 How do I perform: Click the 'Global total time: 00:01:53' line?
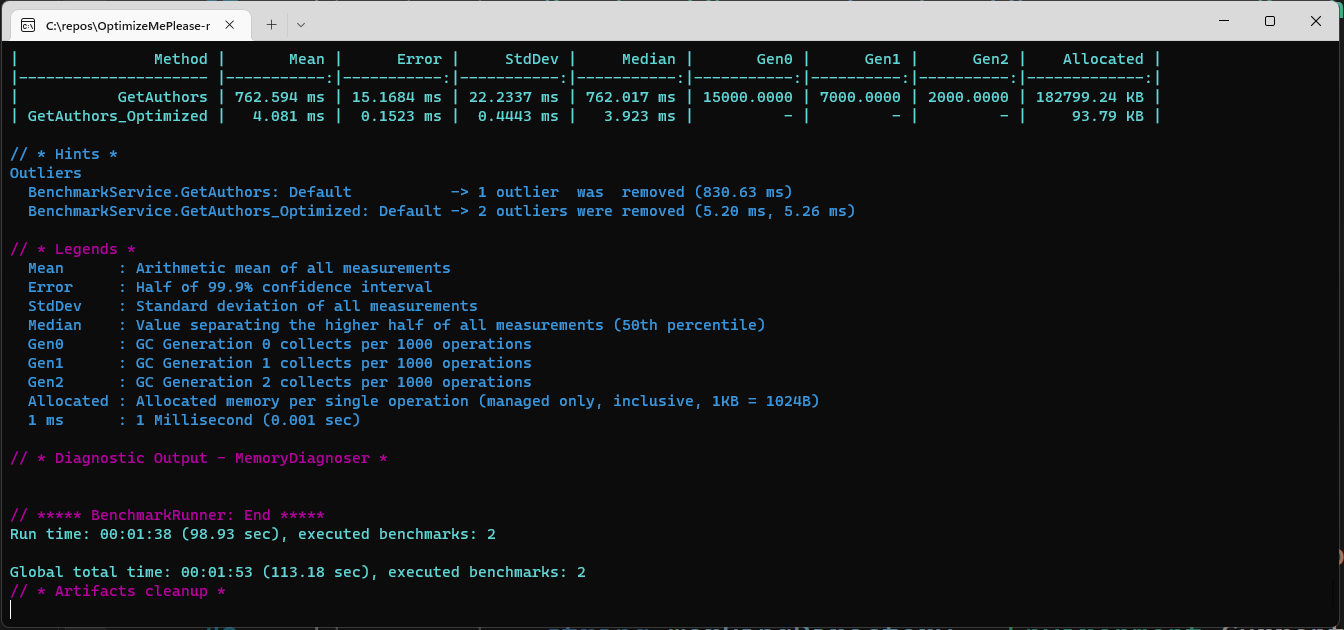298,572
